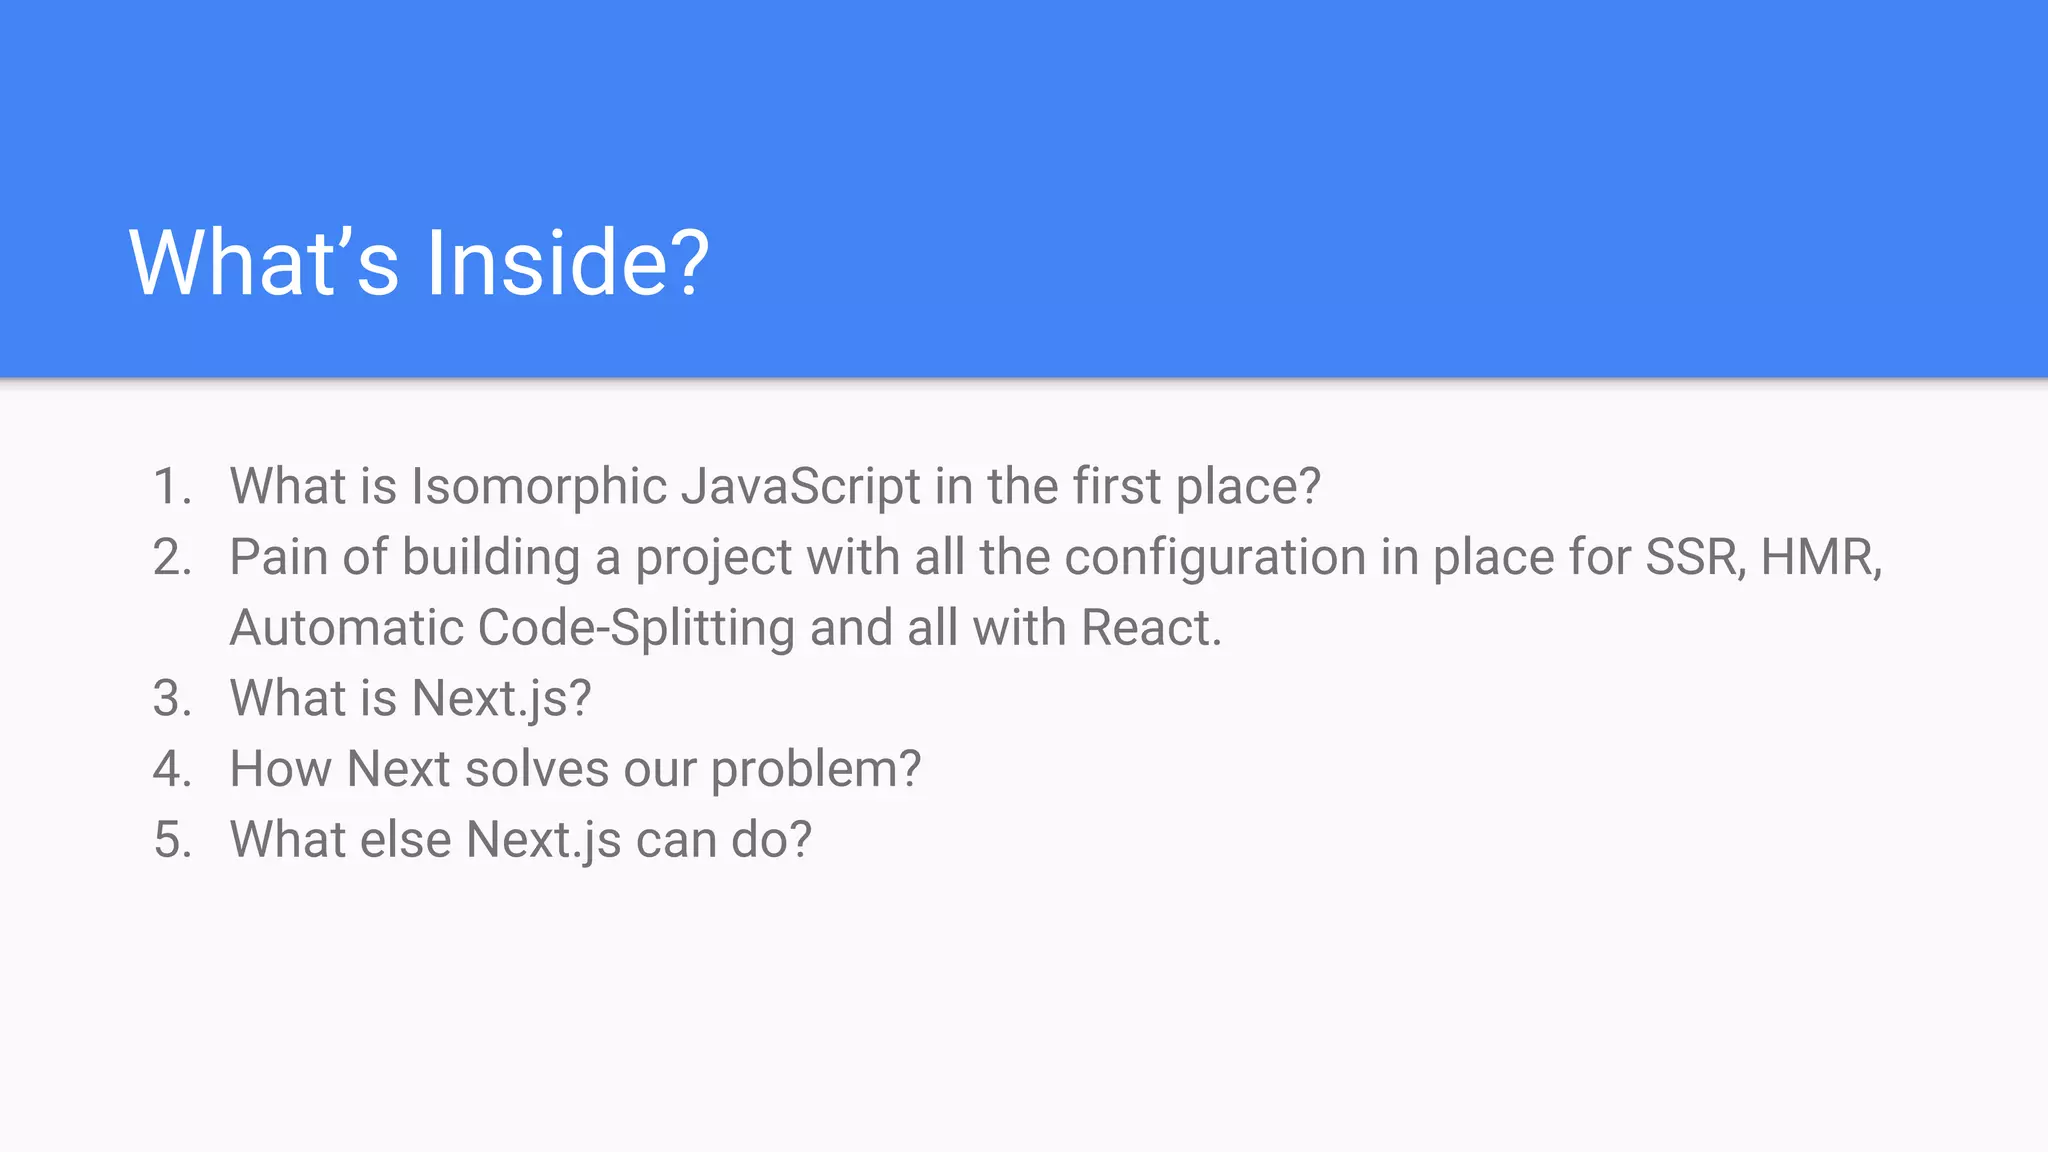2048x1152 pixels.
Task: Click the word "Inside?" in the title
Action: [x=568, y=263]
